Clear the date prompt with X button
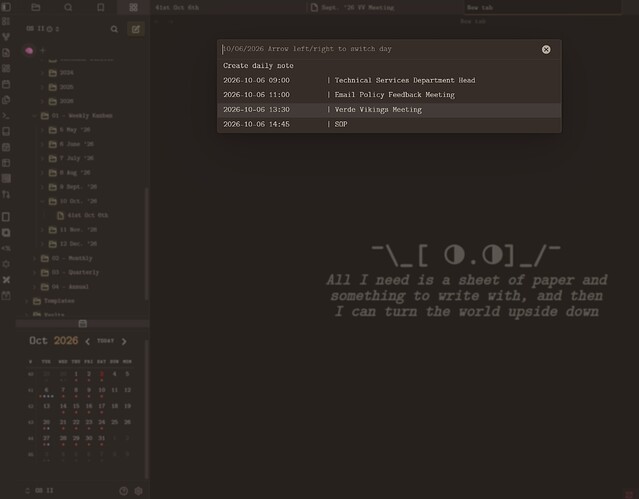Screen dimensions: 639x499 click(x=546, y=49)
